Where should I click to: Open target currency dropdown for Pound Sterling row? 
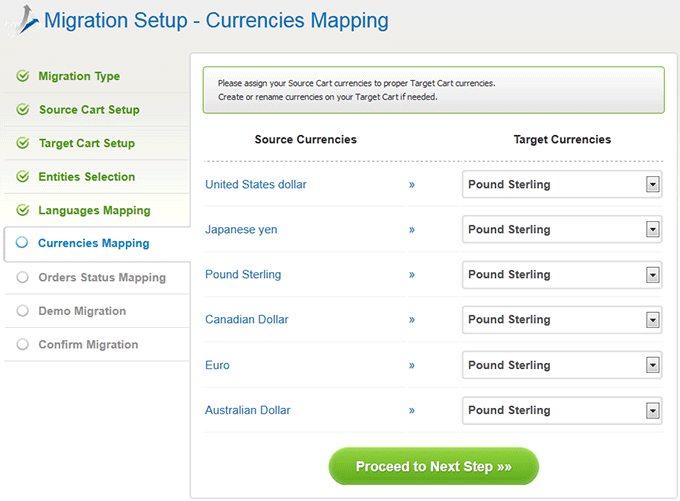tap(562, 275)
